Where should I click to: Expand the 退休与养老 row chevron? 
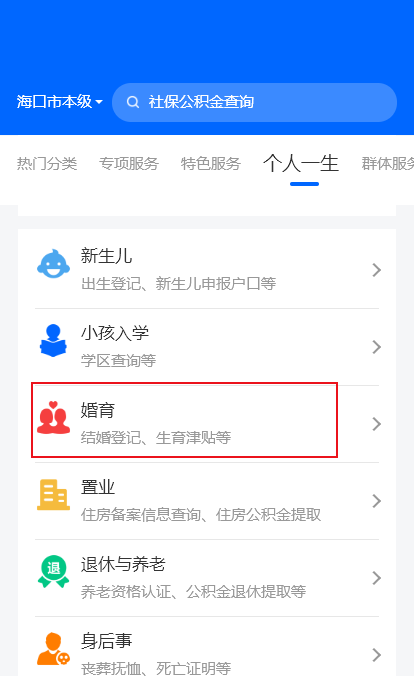click(376, 578)
